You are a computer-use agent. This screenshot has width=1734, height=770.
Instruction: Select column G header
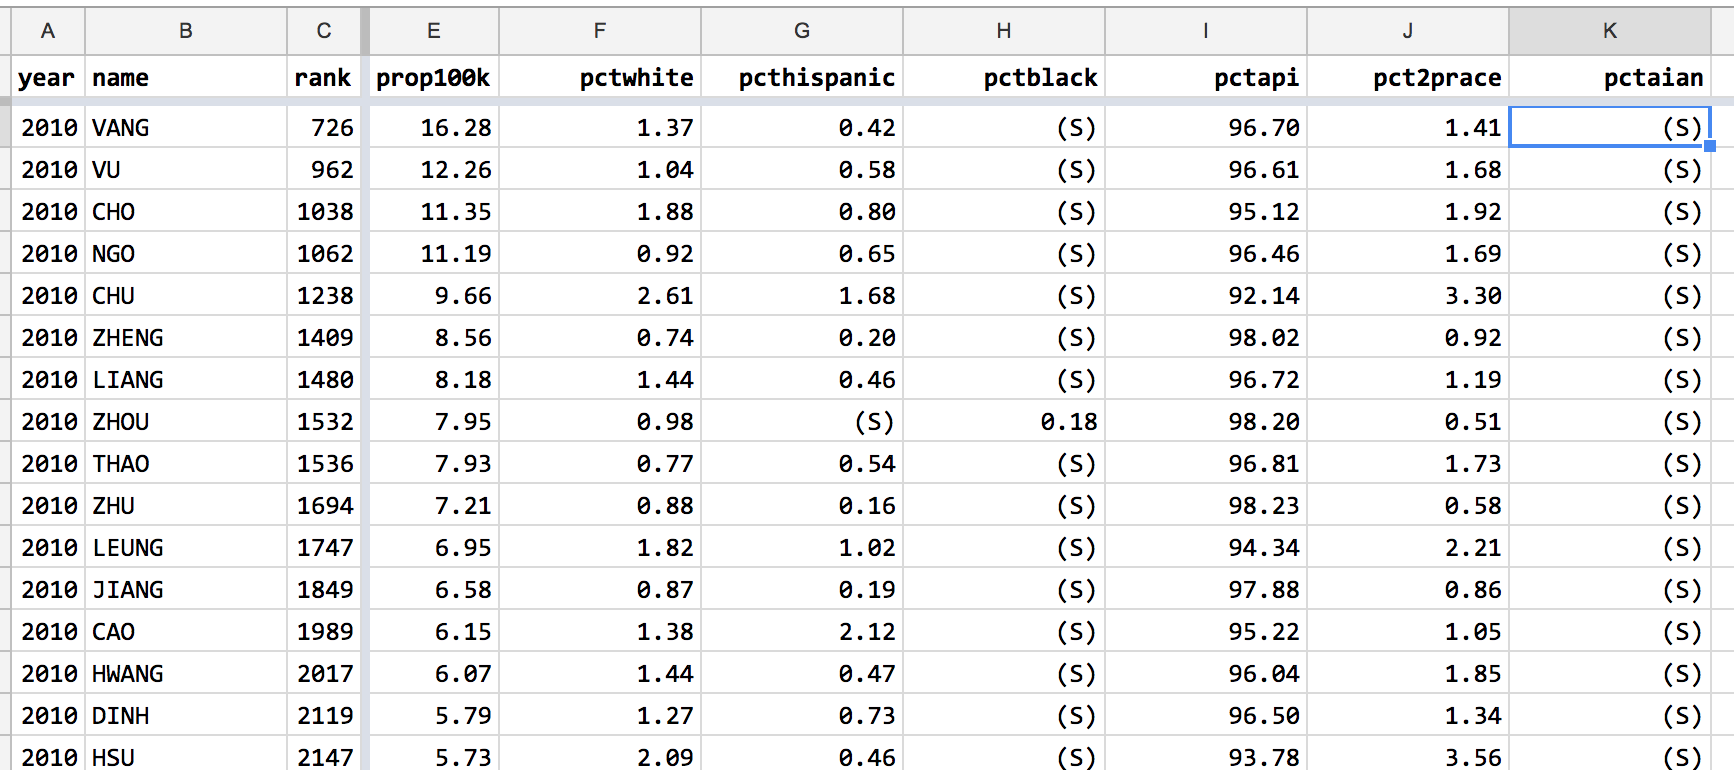[x=802, y=31]
